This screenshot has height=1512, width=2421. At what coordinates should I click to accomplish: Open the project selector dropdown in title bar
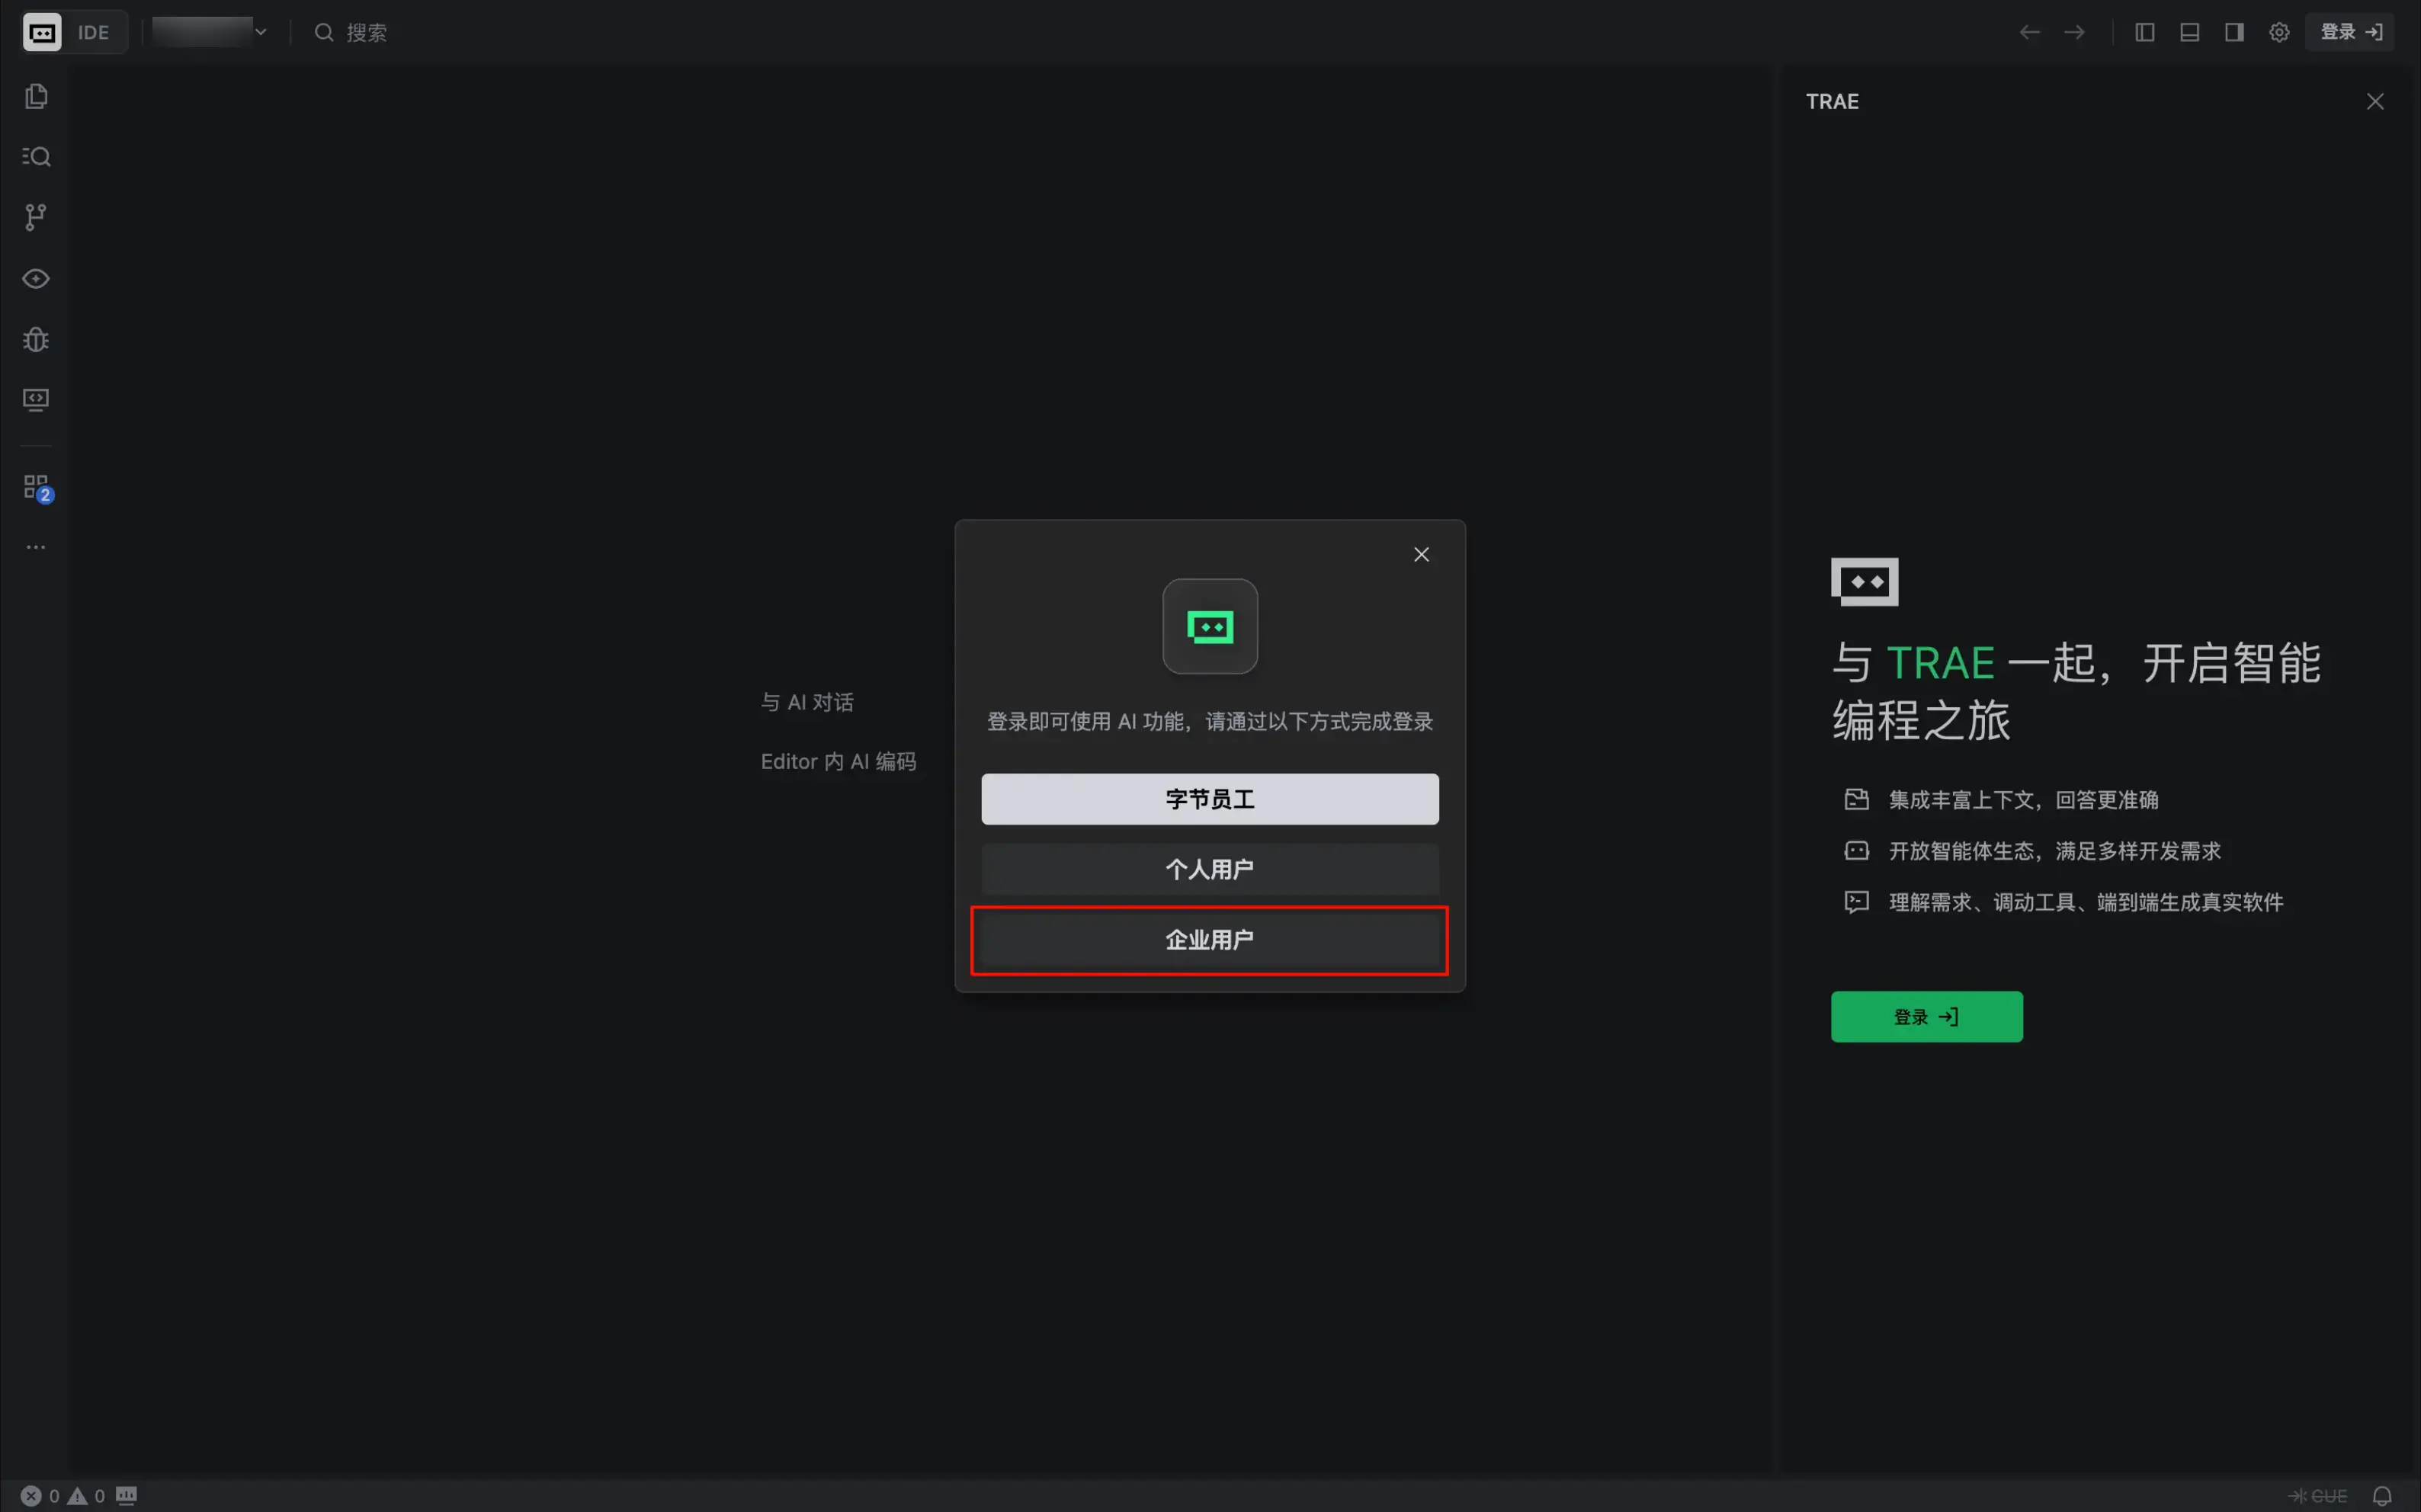(210, 32)
